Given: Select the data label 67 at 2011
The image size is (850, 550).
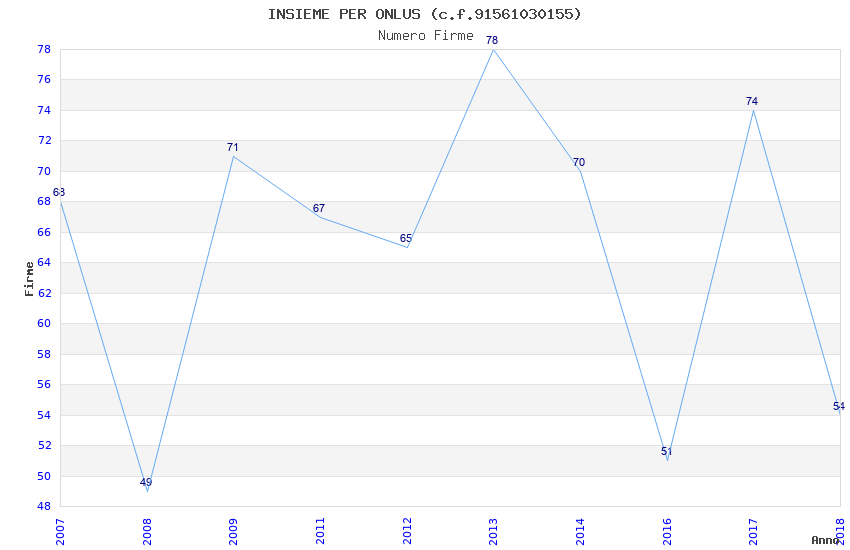Looking at the screenshot, I should click(x=319, y=209).
